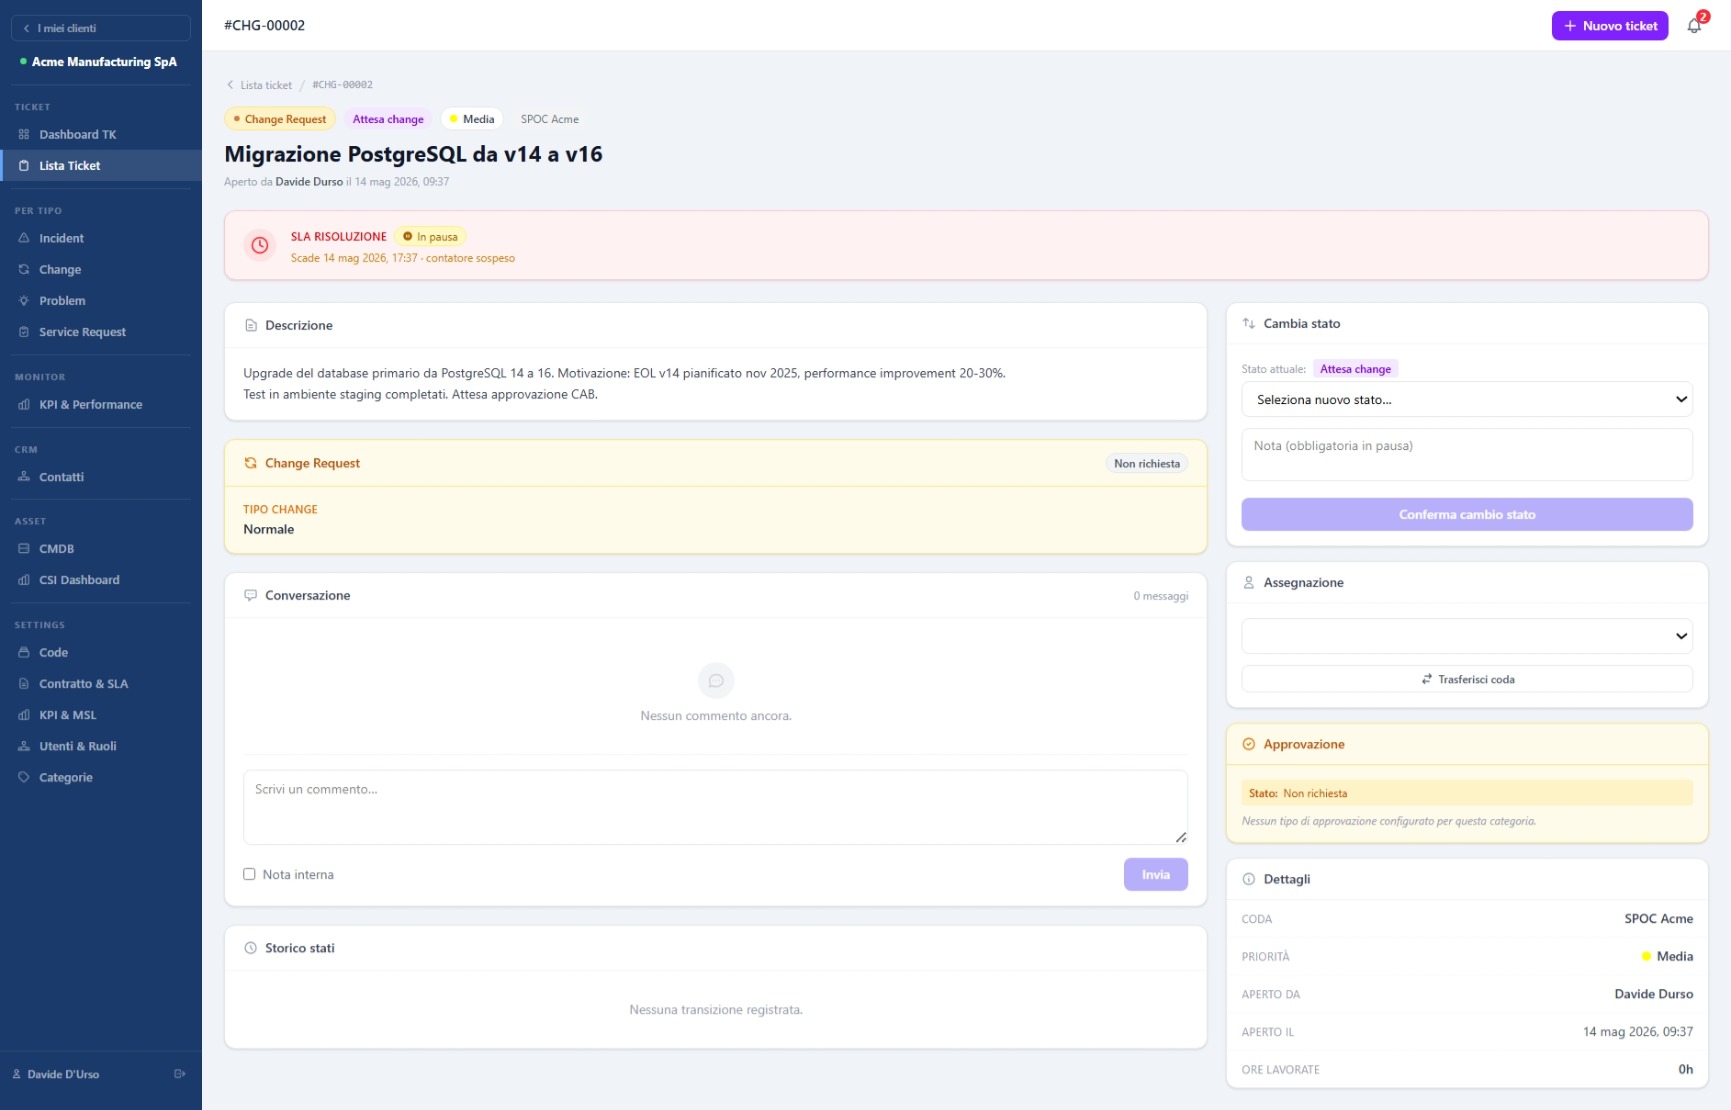The width and height of the screenshot is (1731, 1110).
Task: Click the 0 messaggi counter
Action: pyautogui.click(x=1160, y=596)
